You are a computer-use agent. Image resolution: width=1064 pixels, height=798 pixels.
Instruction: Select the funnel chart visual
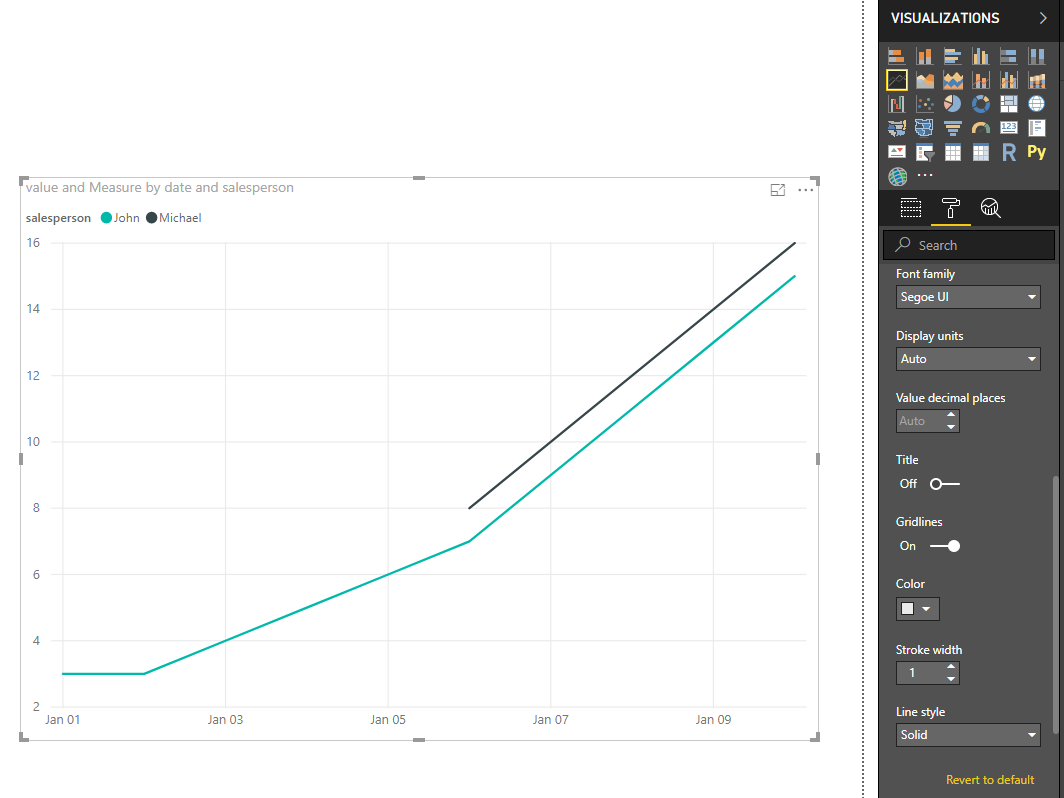click(953, 128)
